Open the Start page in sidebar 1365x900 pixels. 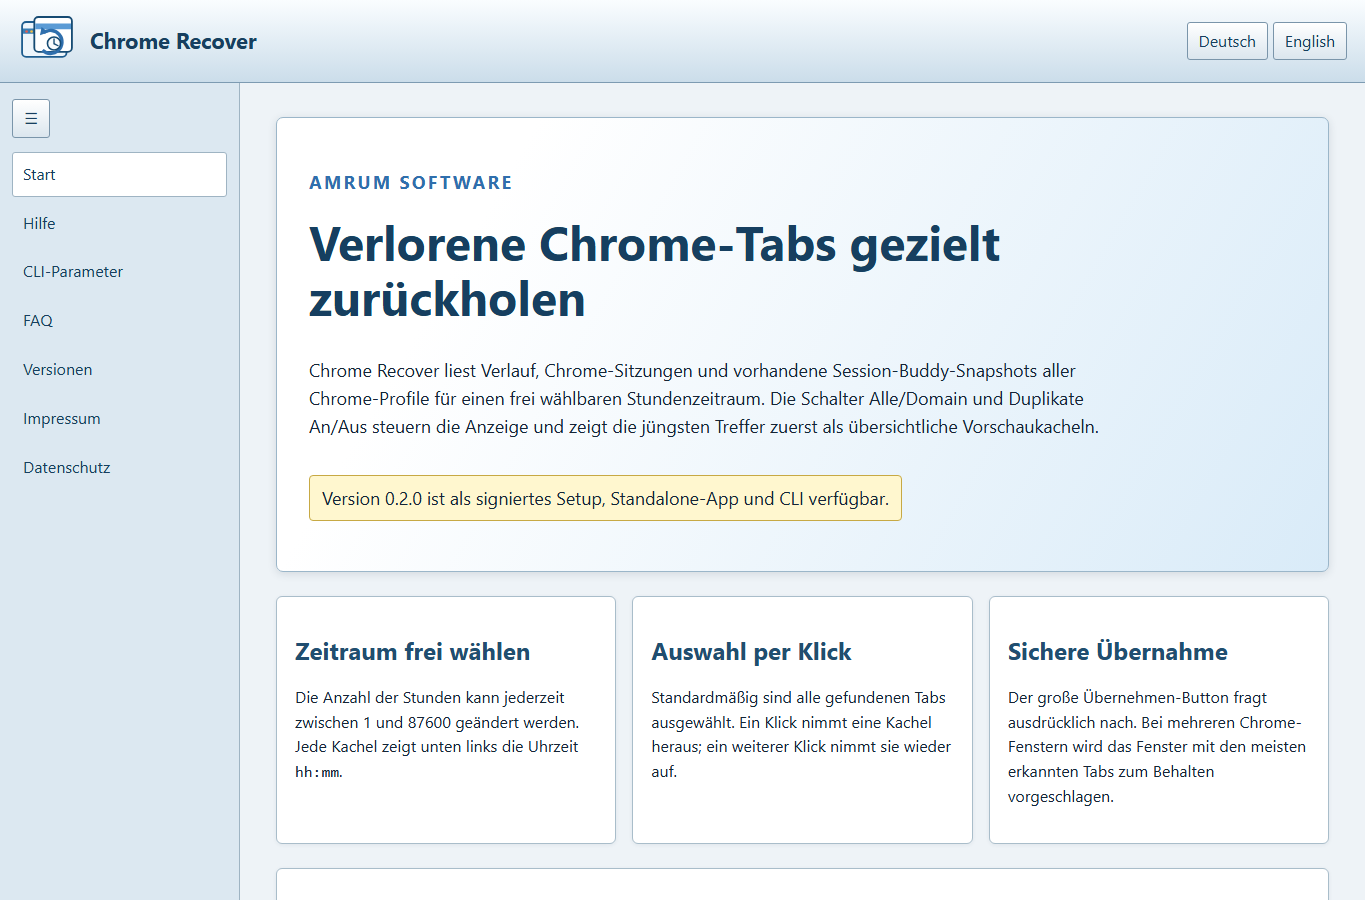[x=119, y=174]
